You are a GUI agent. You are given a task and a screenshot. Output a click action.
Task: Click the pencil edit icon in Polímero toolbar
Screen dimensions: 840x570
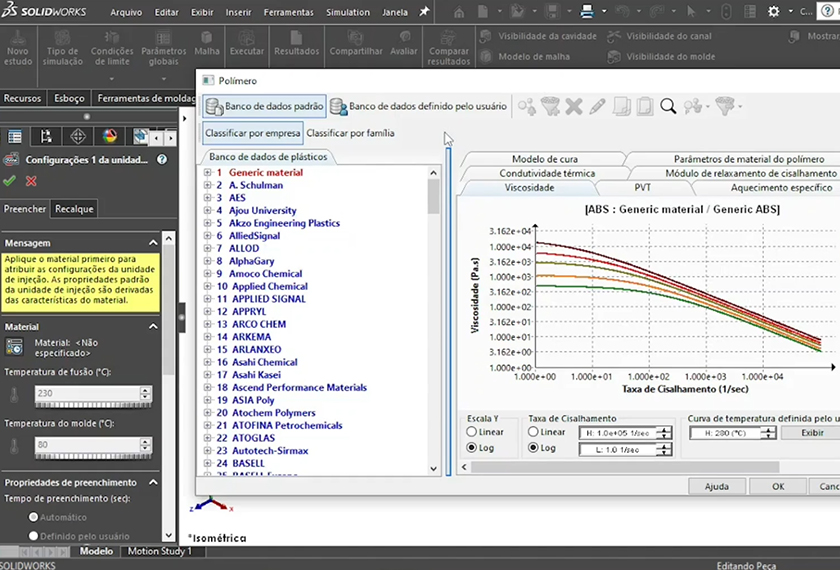(597, 106)
